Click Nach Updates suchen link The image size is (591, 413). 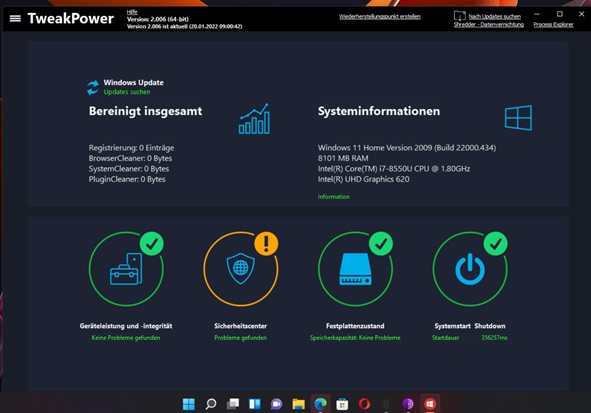pos(495,17)
